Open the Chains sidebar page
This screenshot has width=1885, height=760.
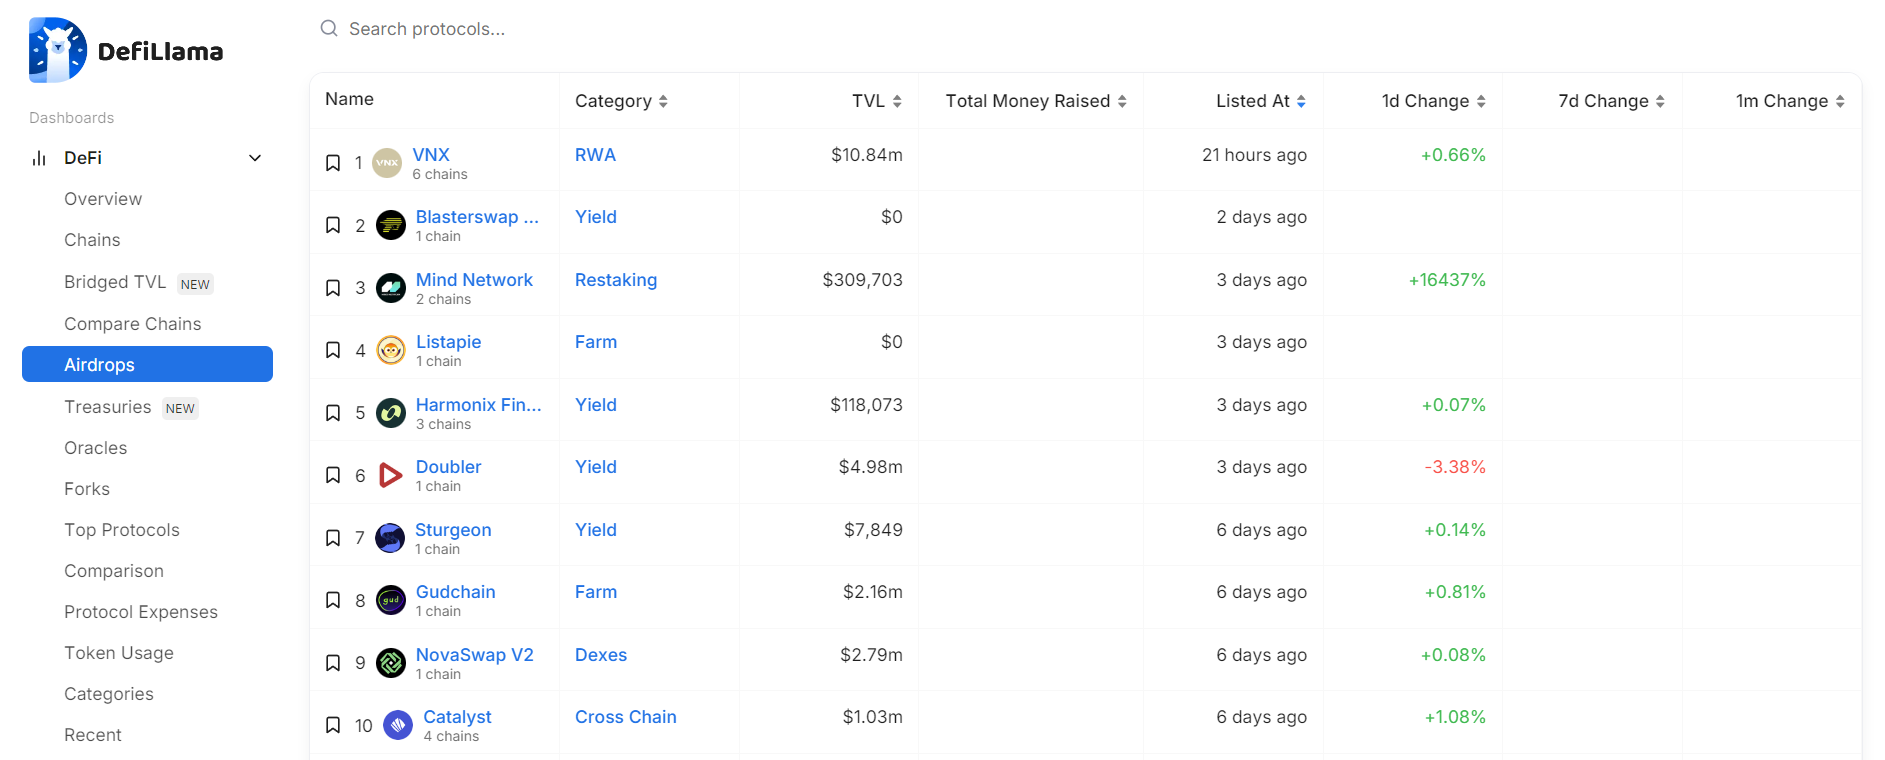click(92, 240)
